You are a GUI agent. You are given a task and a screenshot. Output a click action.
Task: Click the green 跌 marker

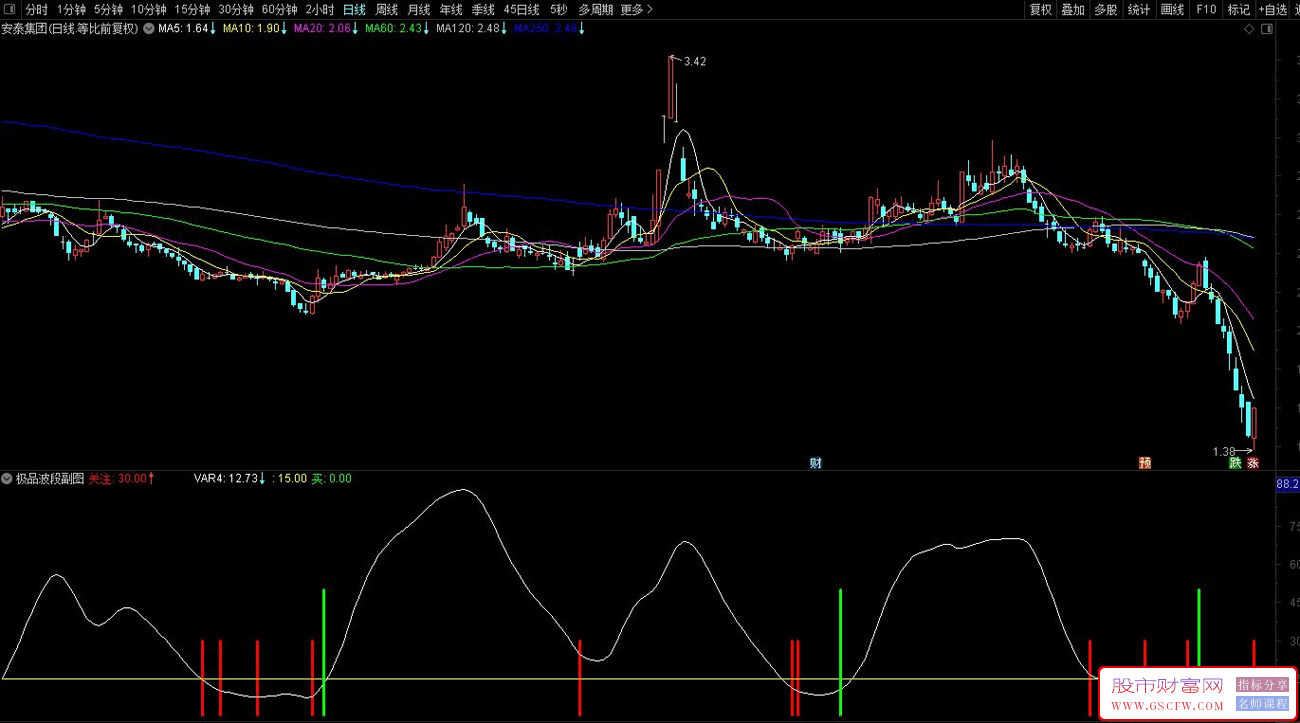coord(1235,463)
